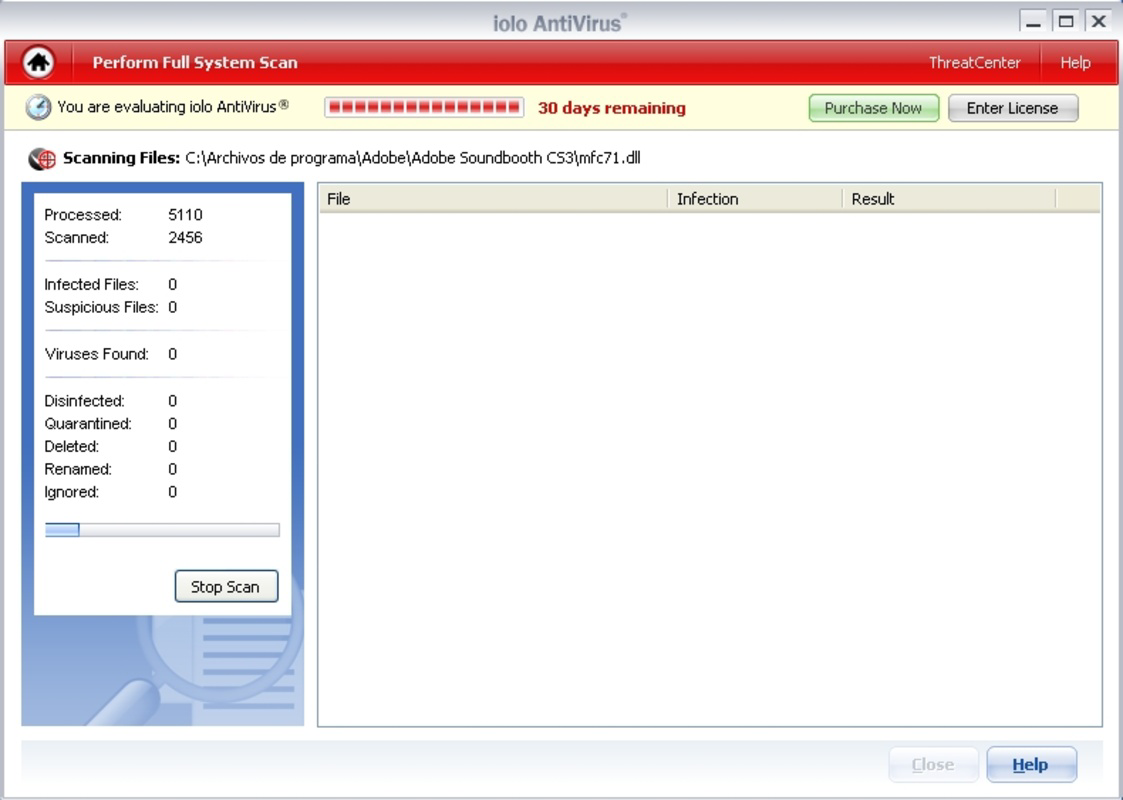Click the 'Suspicious Files:' label
1123x800 pixels.
101,307
